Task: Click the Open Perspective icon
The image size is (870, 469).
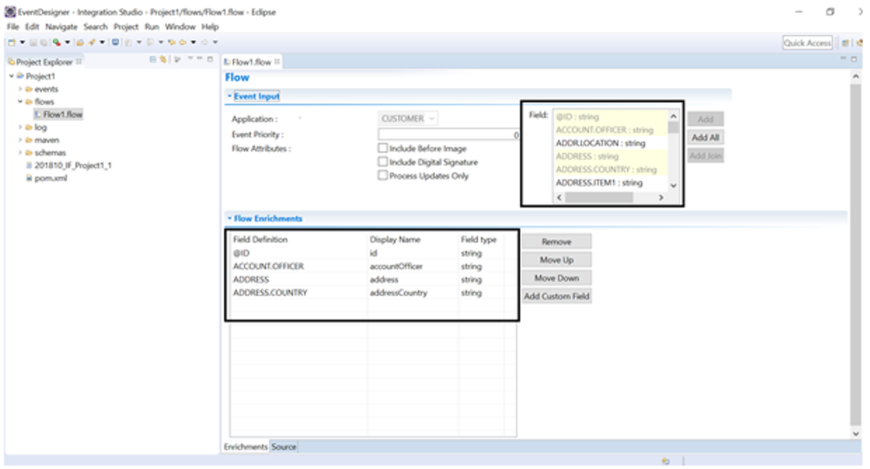Action: click(x=845, y=43)
